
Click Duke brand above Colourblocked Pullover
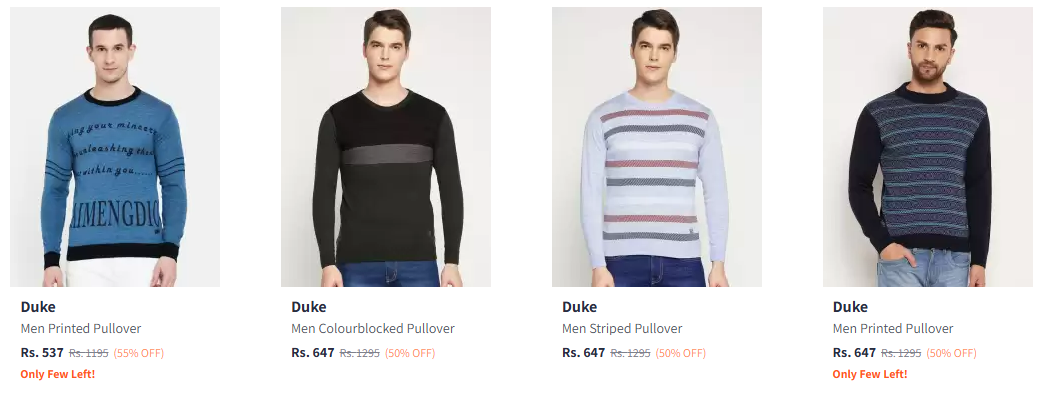(309, 307)
